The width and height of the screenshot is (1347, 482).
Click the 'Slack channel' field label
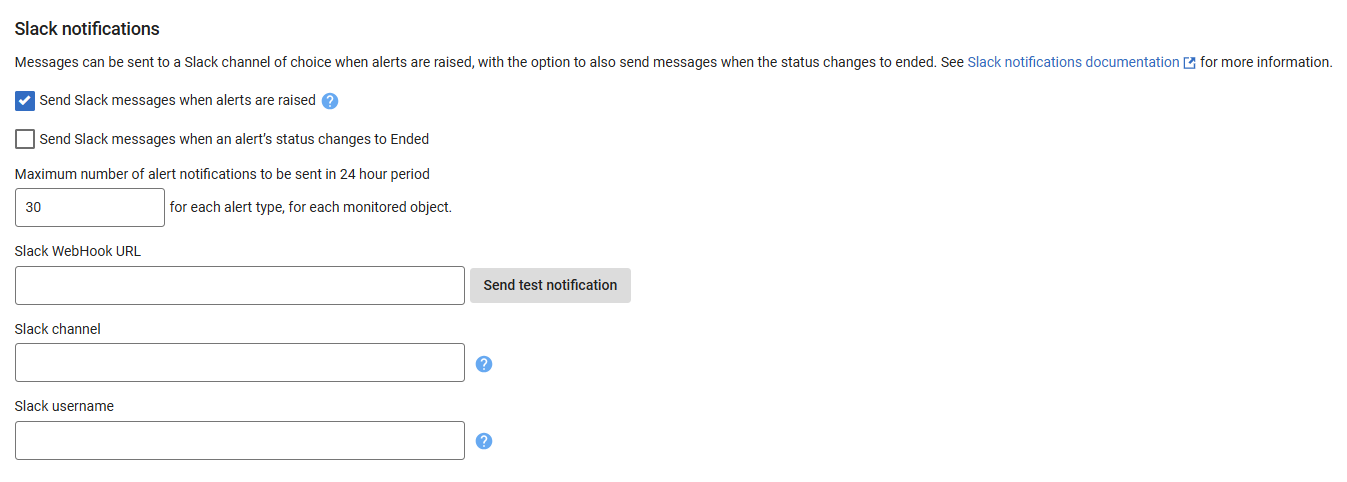point(58,329)
